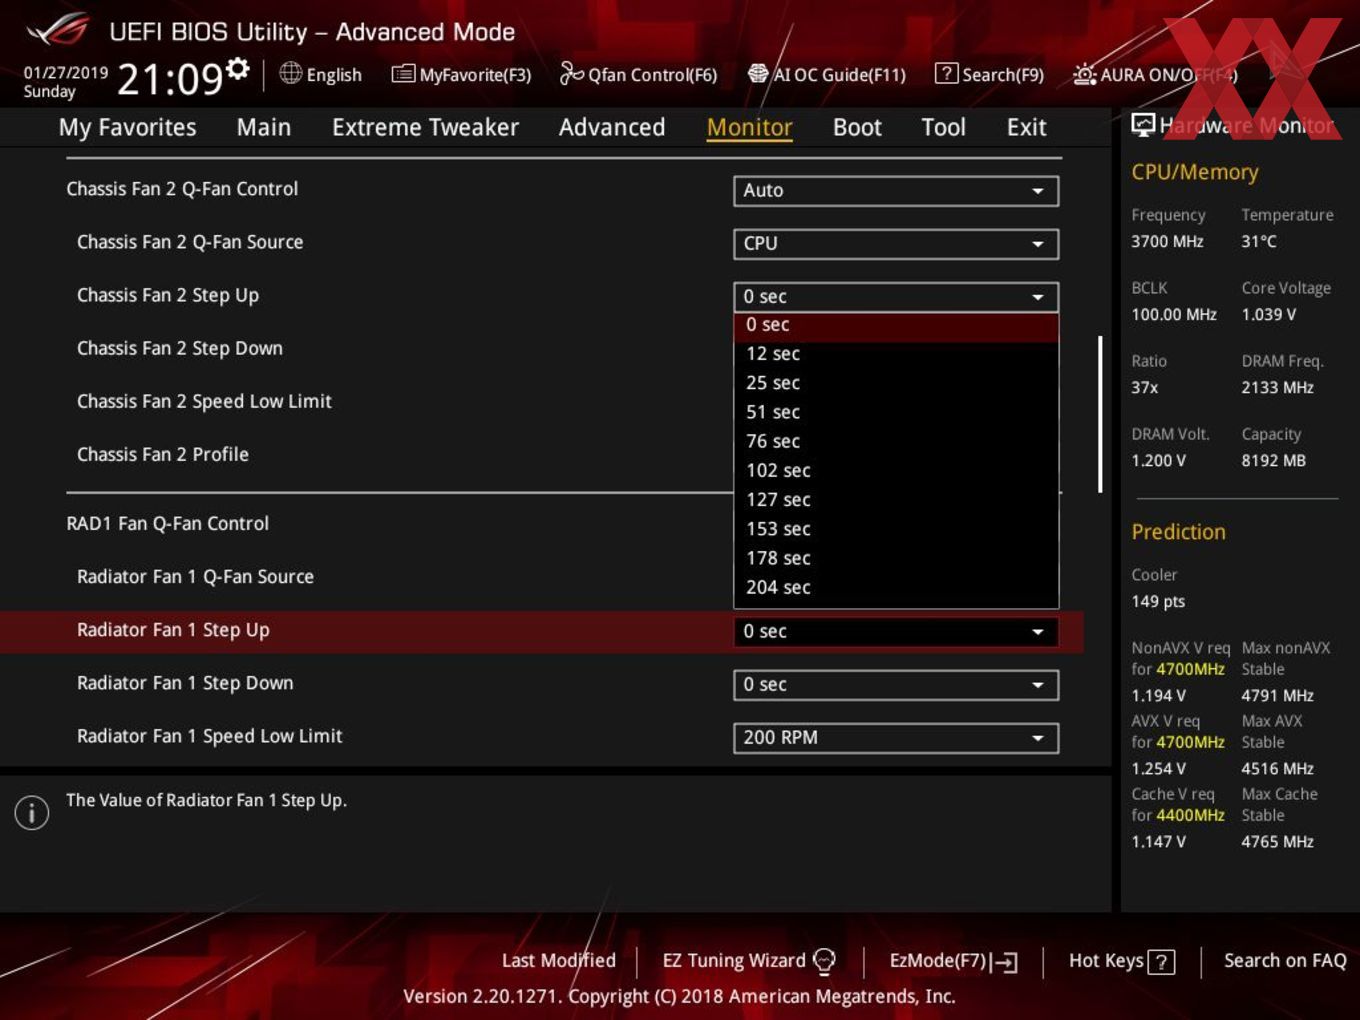The image size is (1360, 1020).
Task: Select 102 sec option
Action: tap(896, 470)
